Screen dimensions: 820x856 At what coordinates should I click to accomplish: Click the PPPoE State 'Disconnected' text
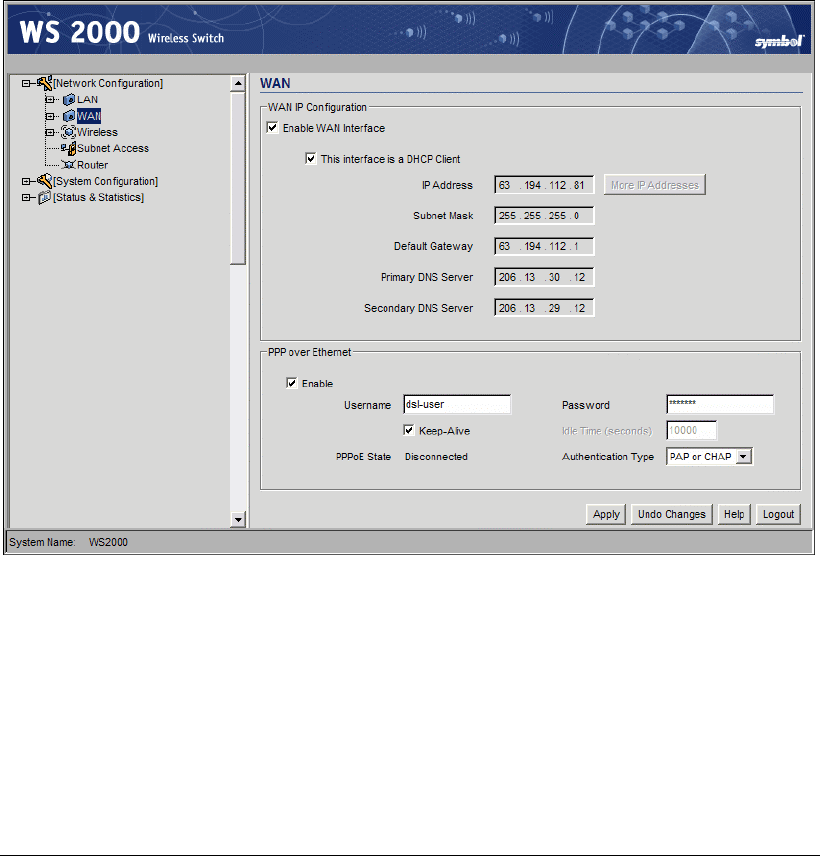(x=436, y=457)
